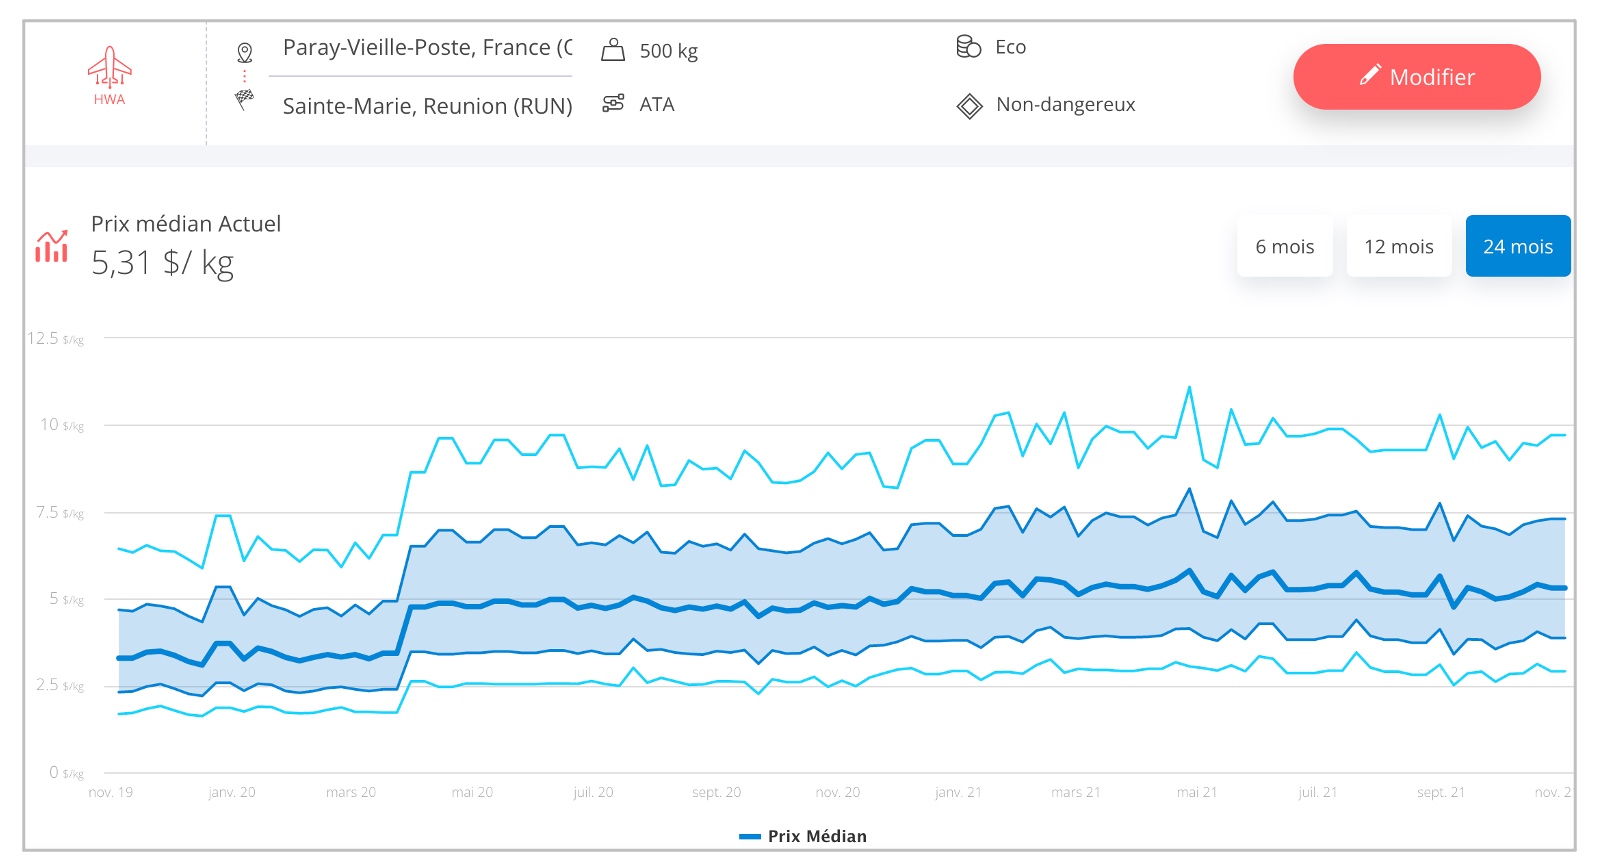
Task: Click the Eco rate label
Action: pos(1010,47)
